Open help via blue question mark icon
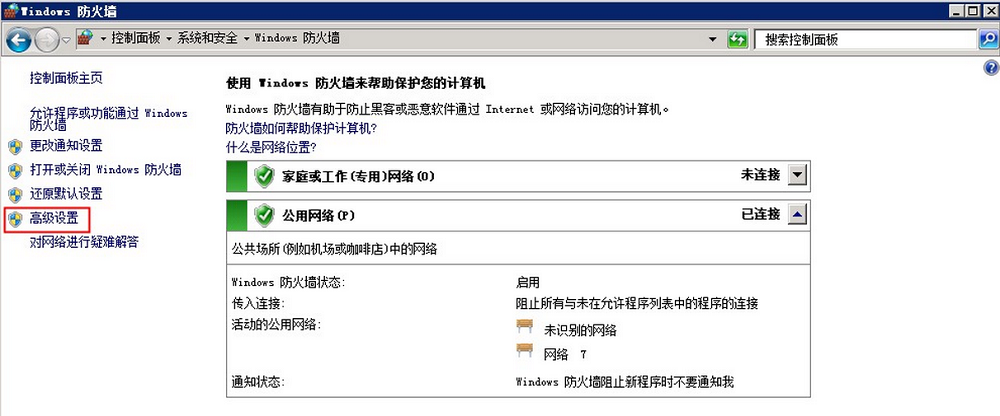Image resolution: width=1000 pixels, height=416 pixels. tap(991, 68)
